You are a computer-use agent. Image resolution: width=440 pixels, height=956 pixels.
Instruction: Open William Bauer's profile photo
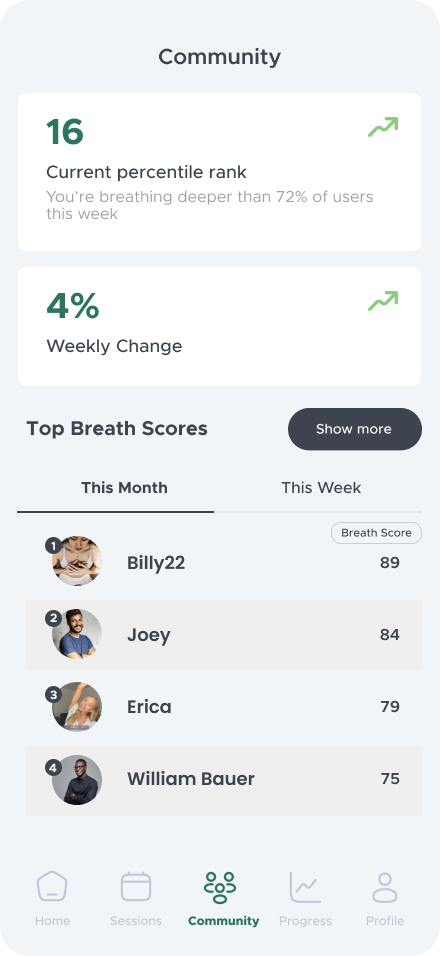point(77,780)
